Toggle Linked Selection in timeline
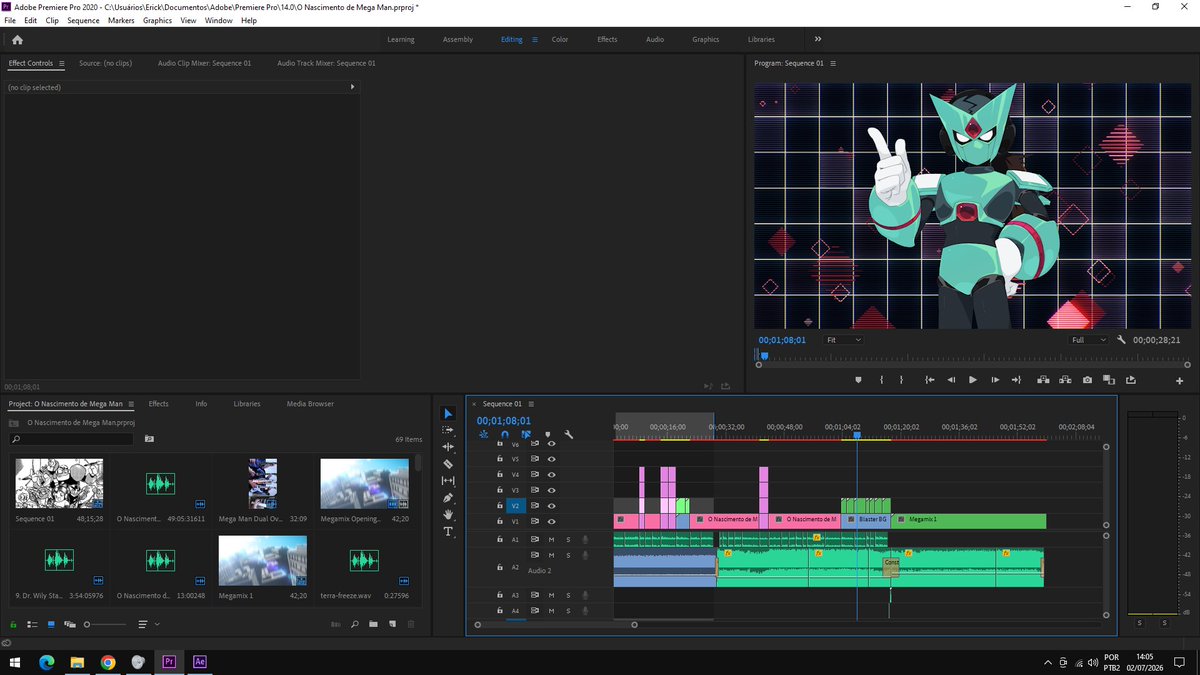 (x=526, y=434)
